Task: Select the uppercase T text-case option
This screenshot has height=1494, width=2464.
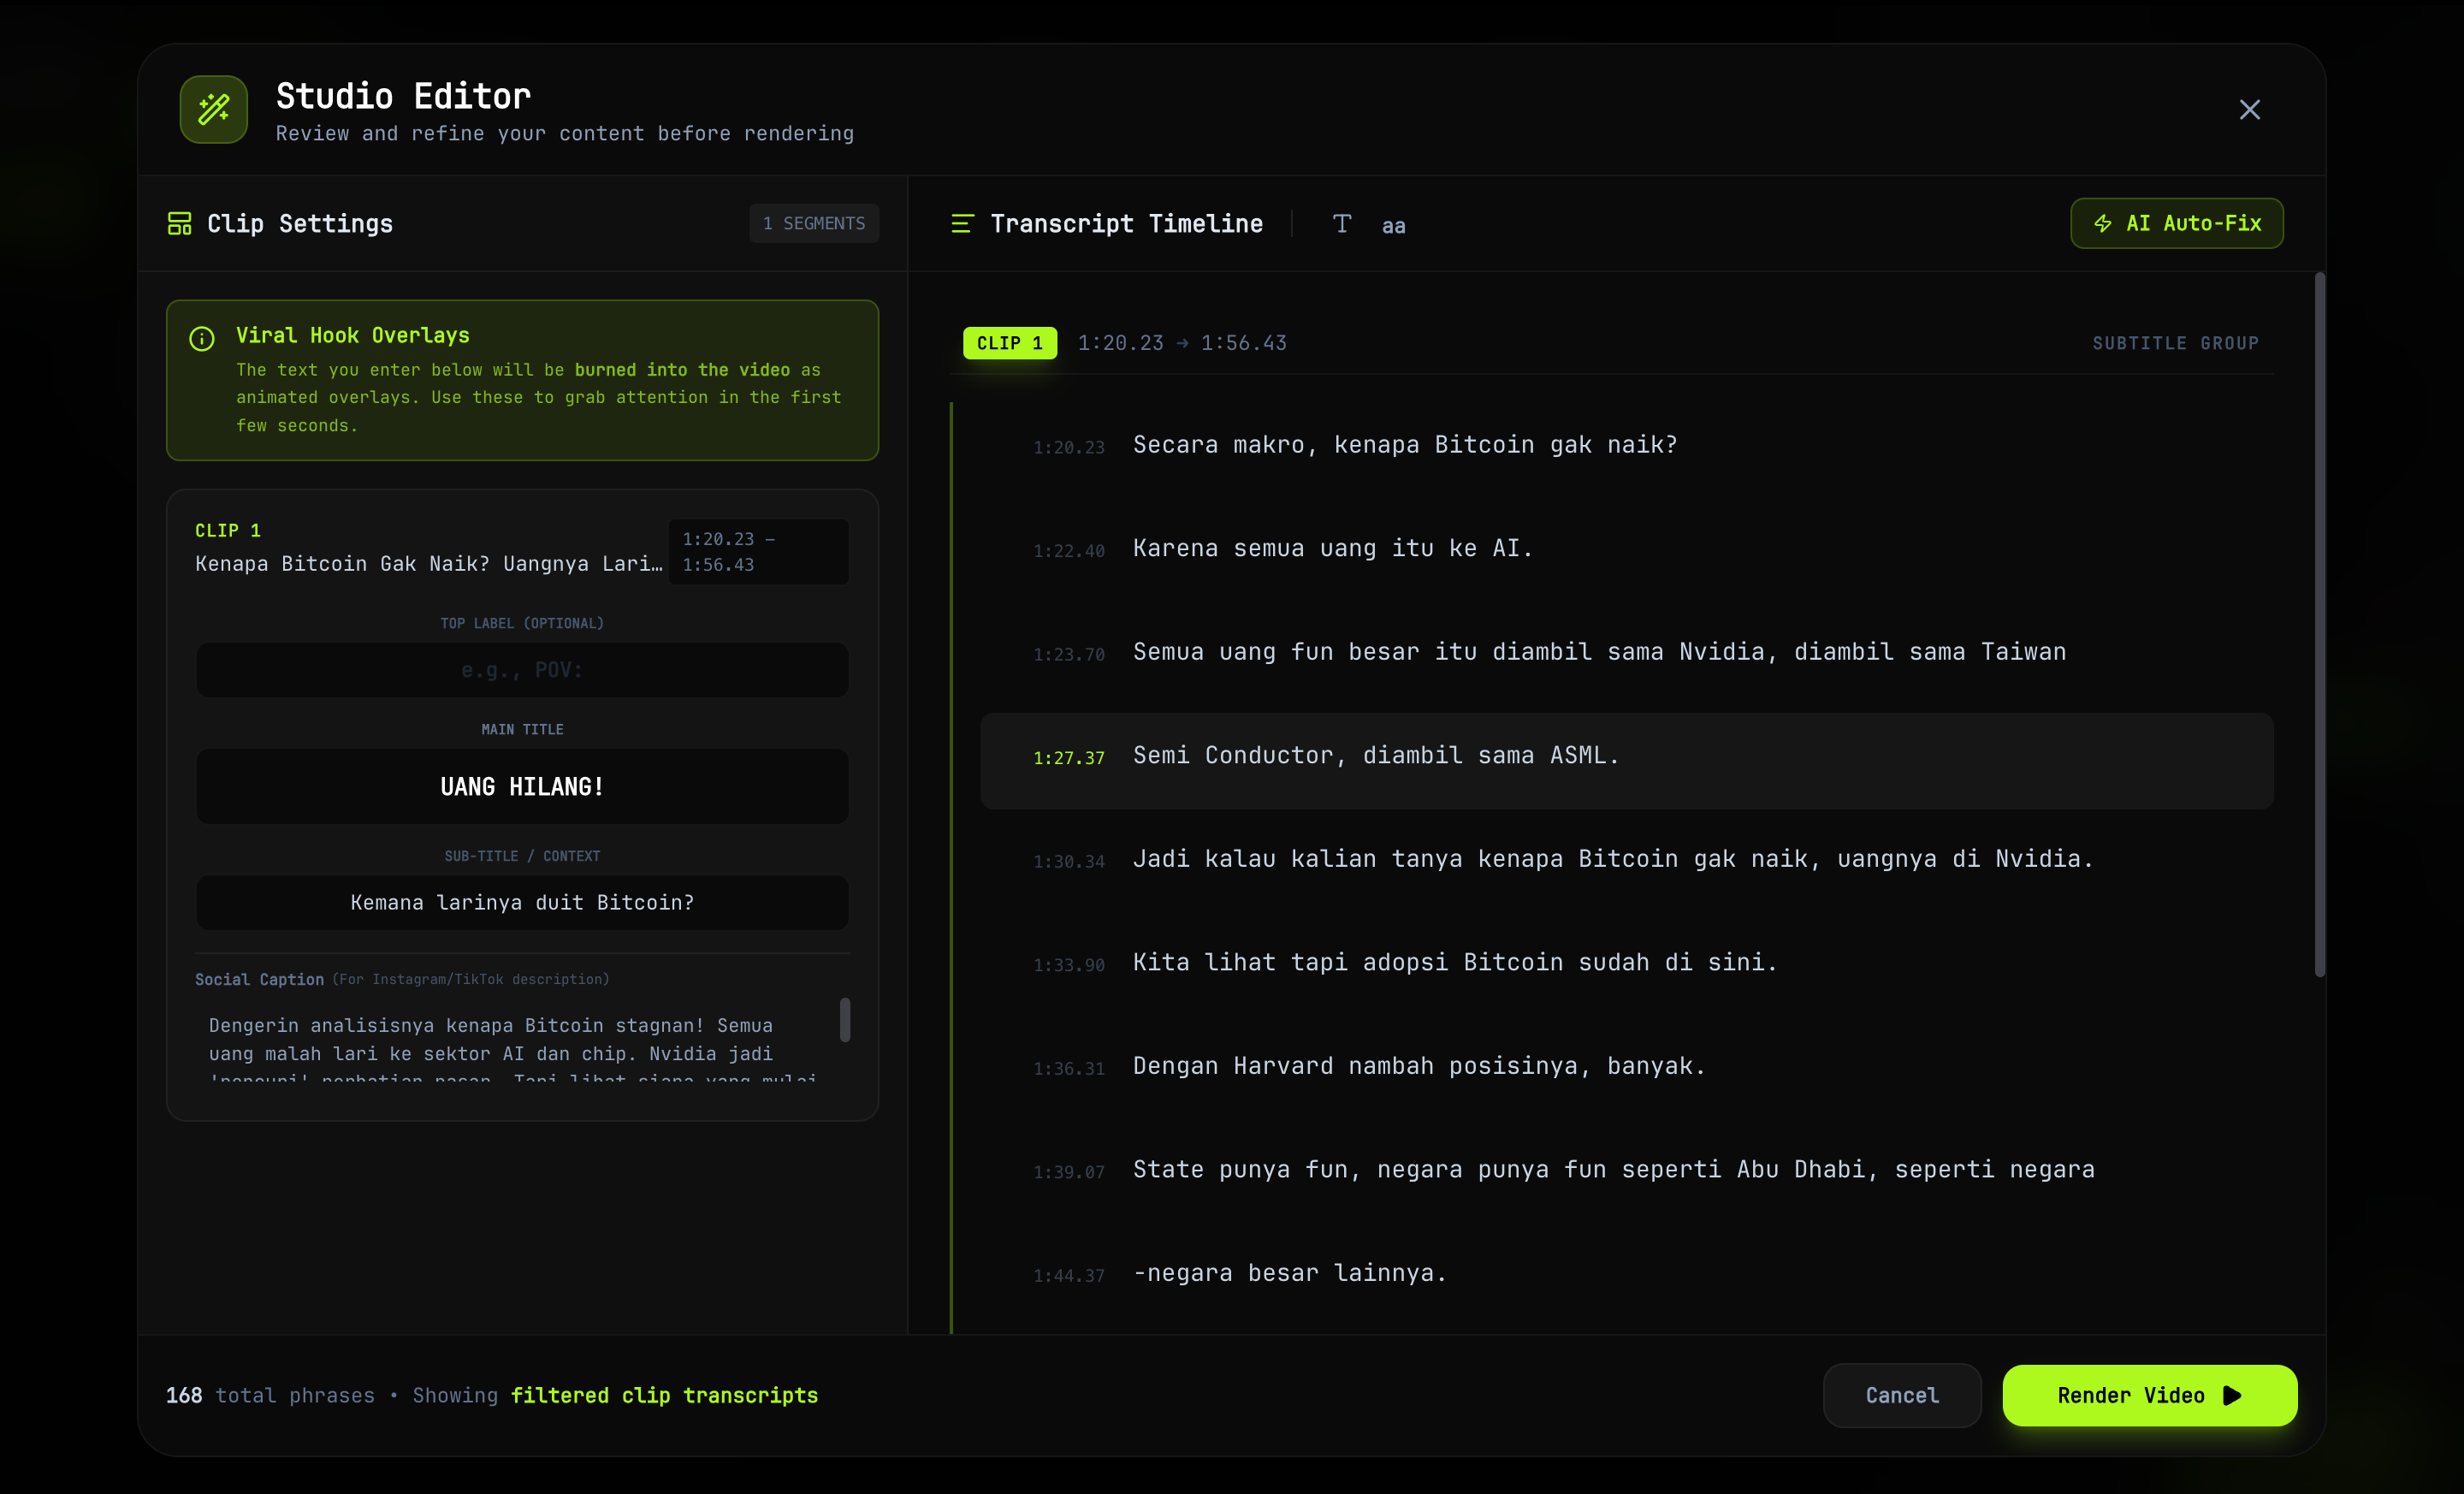Action: pos(1341,223)
